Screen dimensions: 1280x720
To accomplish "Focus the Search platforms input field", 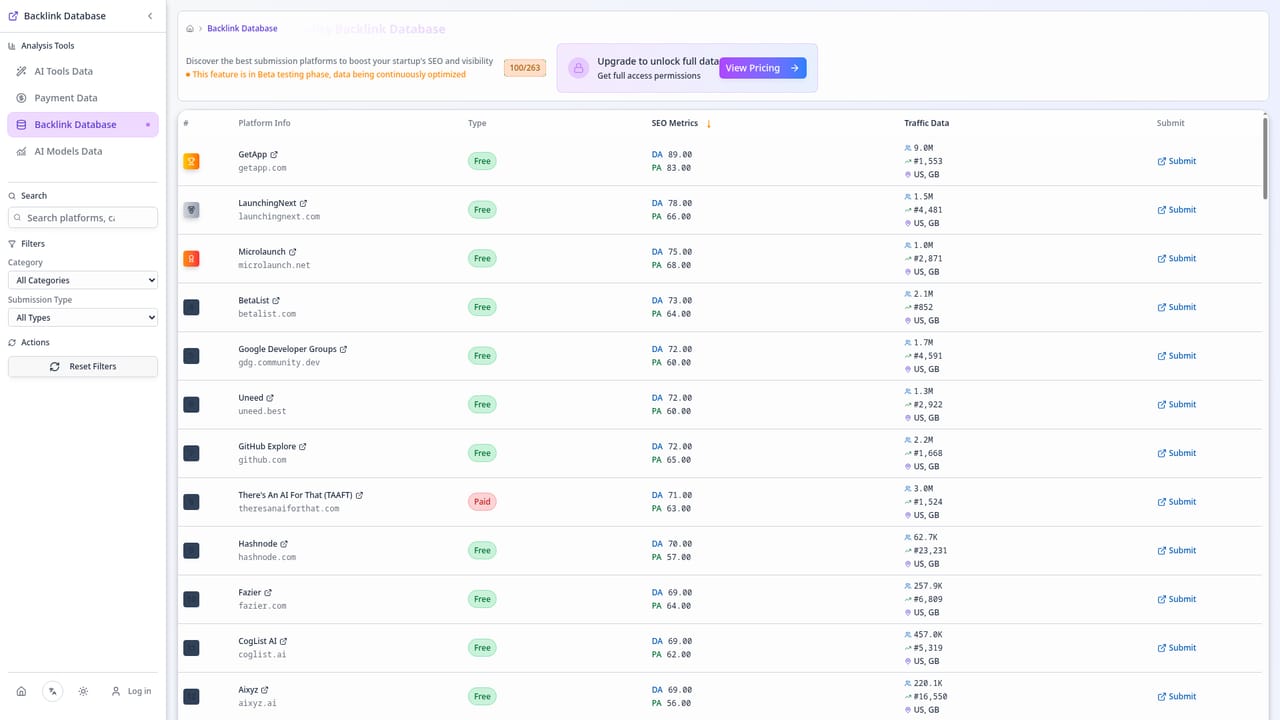I will (83, 217).
